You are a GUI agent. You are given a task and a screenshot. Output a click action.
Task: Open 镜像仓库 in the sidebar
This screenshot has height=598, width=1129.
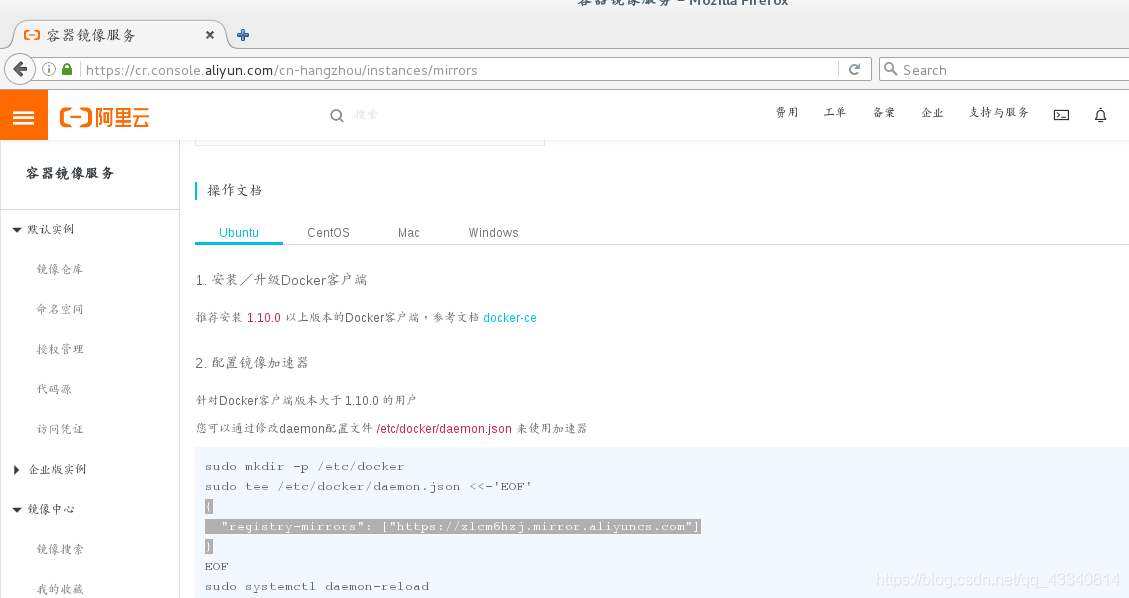60,269
